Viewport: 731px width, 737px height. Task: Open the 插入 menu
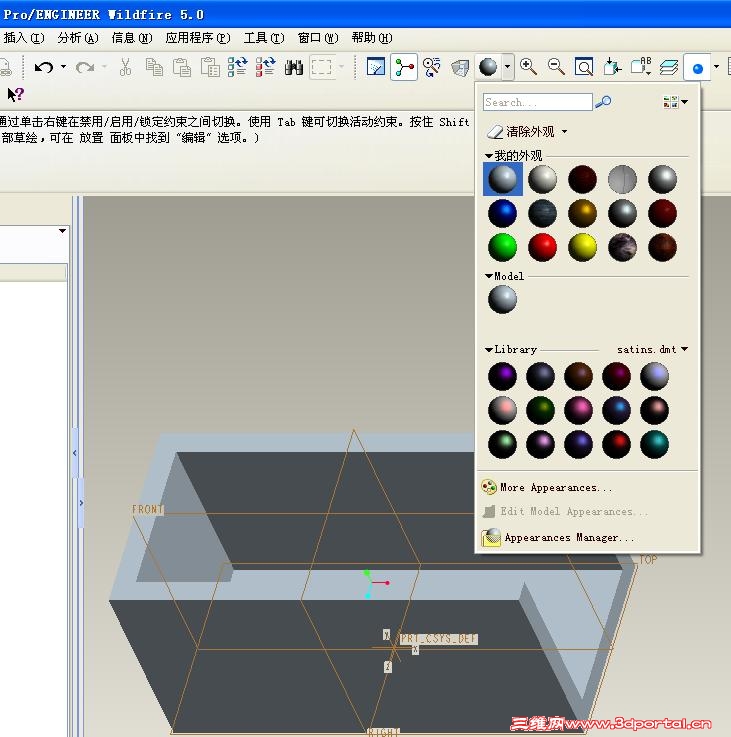[24, 38]
